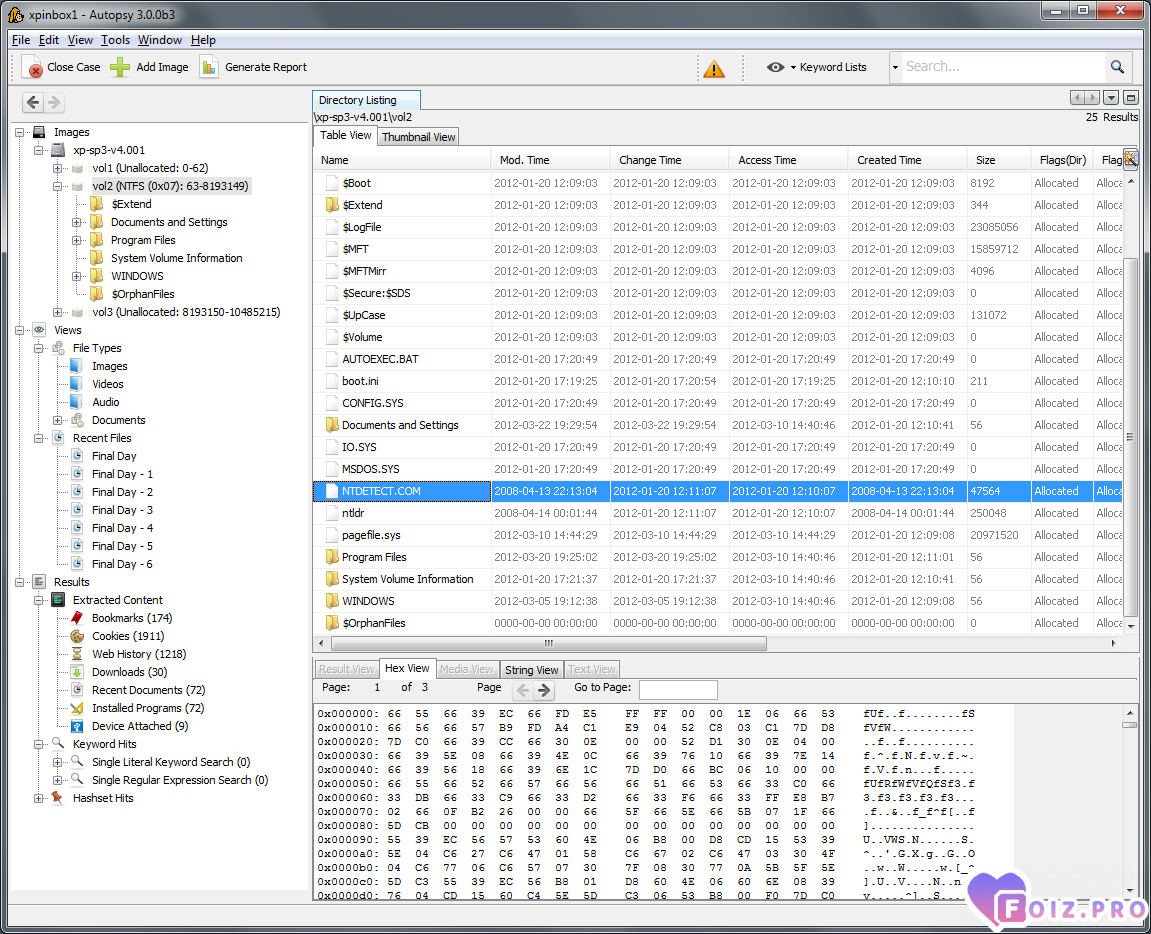
Task: Click the Installed Programs icon
Action: [77, 708]
